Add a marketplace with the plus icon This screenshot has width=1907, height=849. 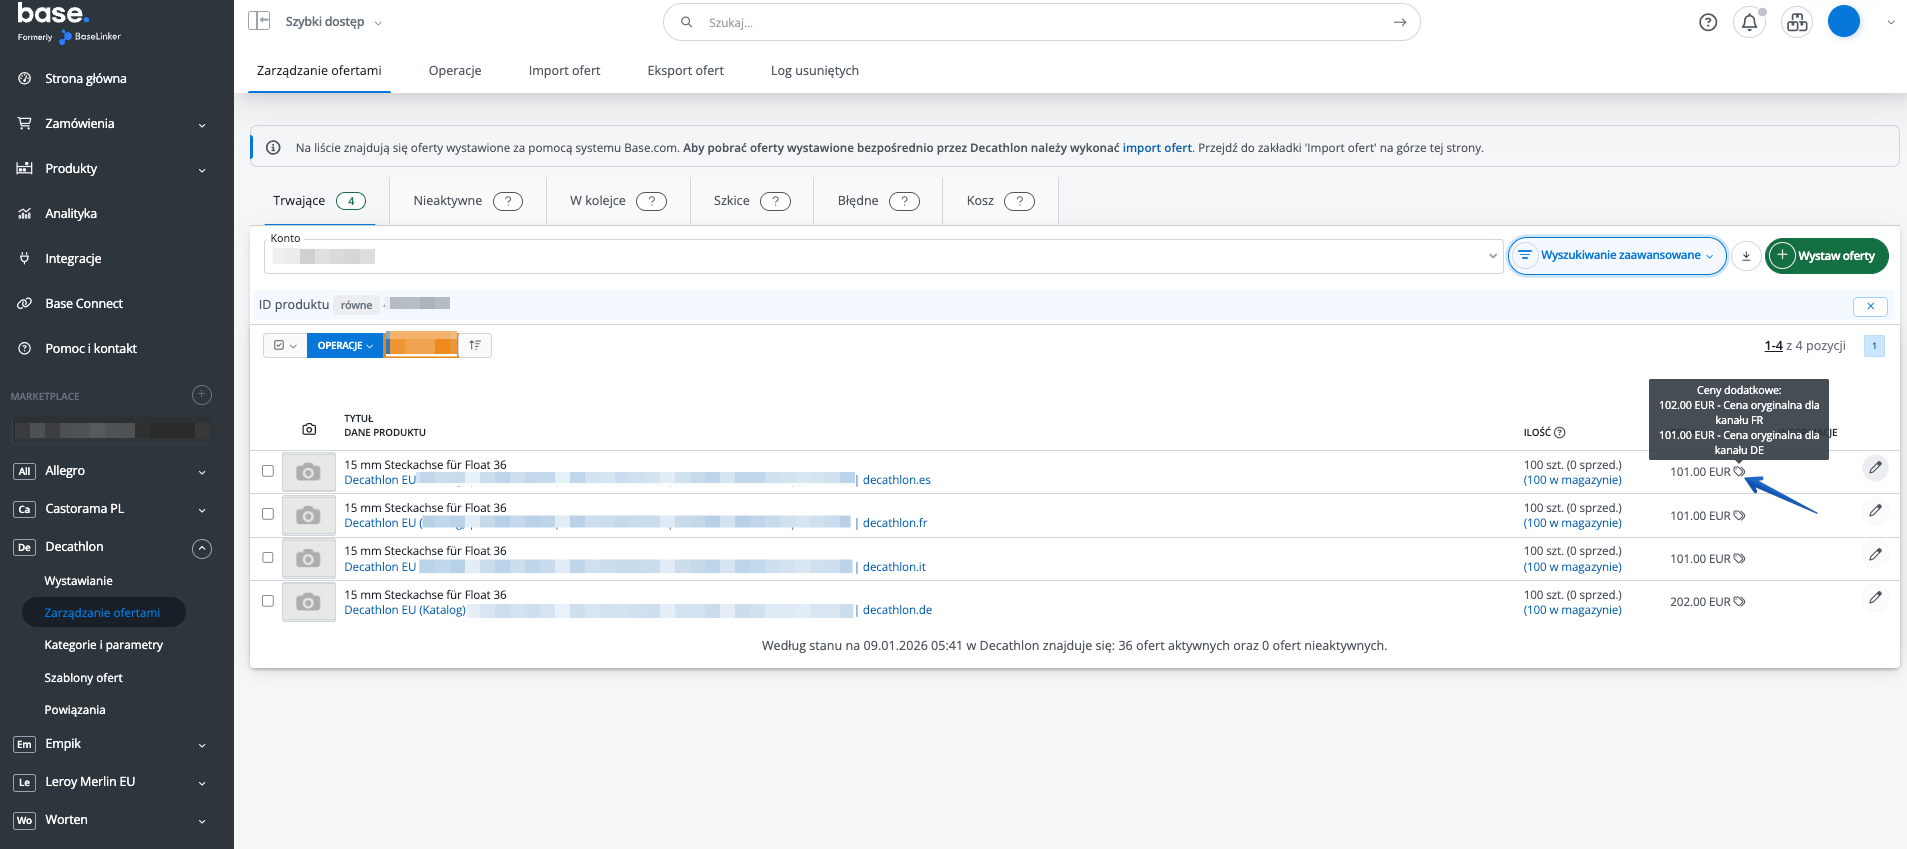click(202, 395)
